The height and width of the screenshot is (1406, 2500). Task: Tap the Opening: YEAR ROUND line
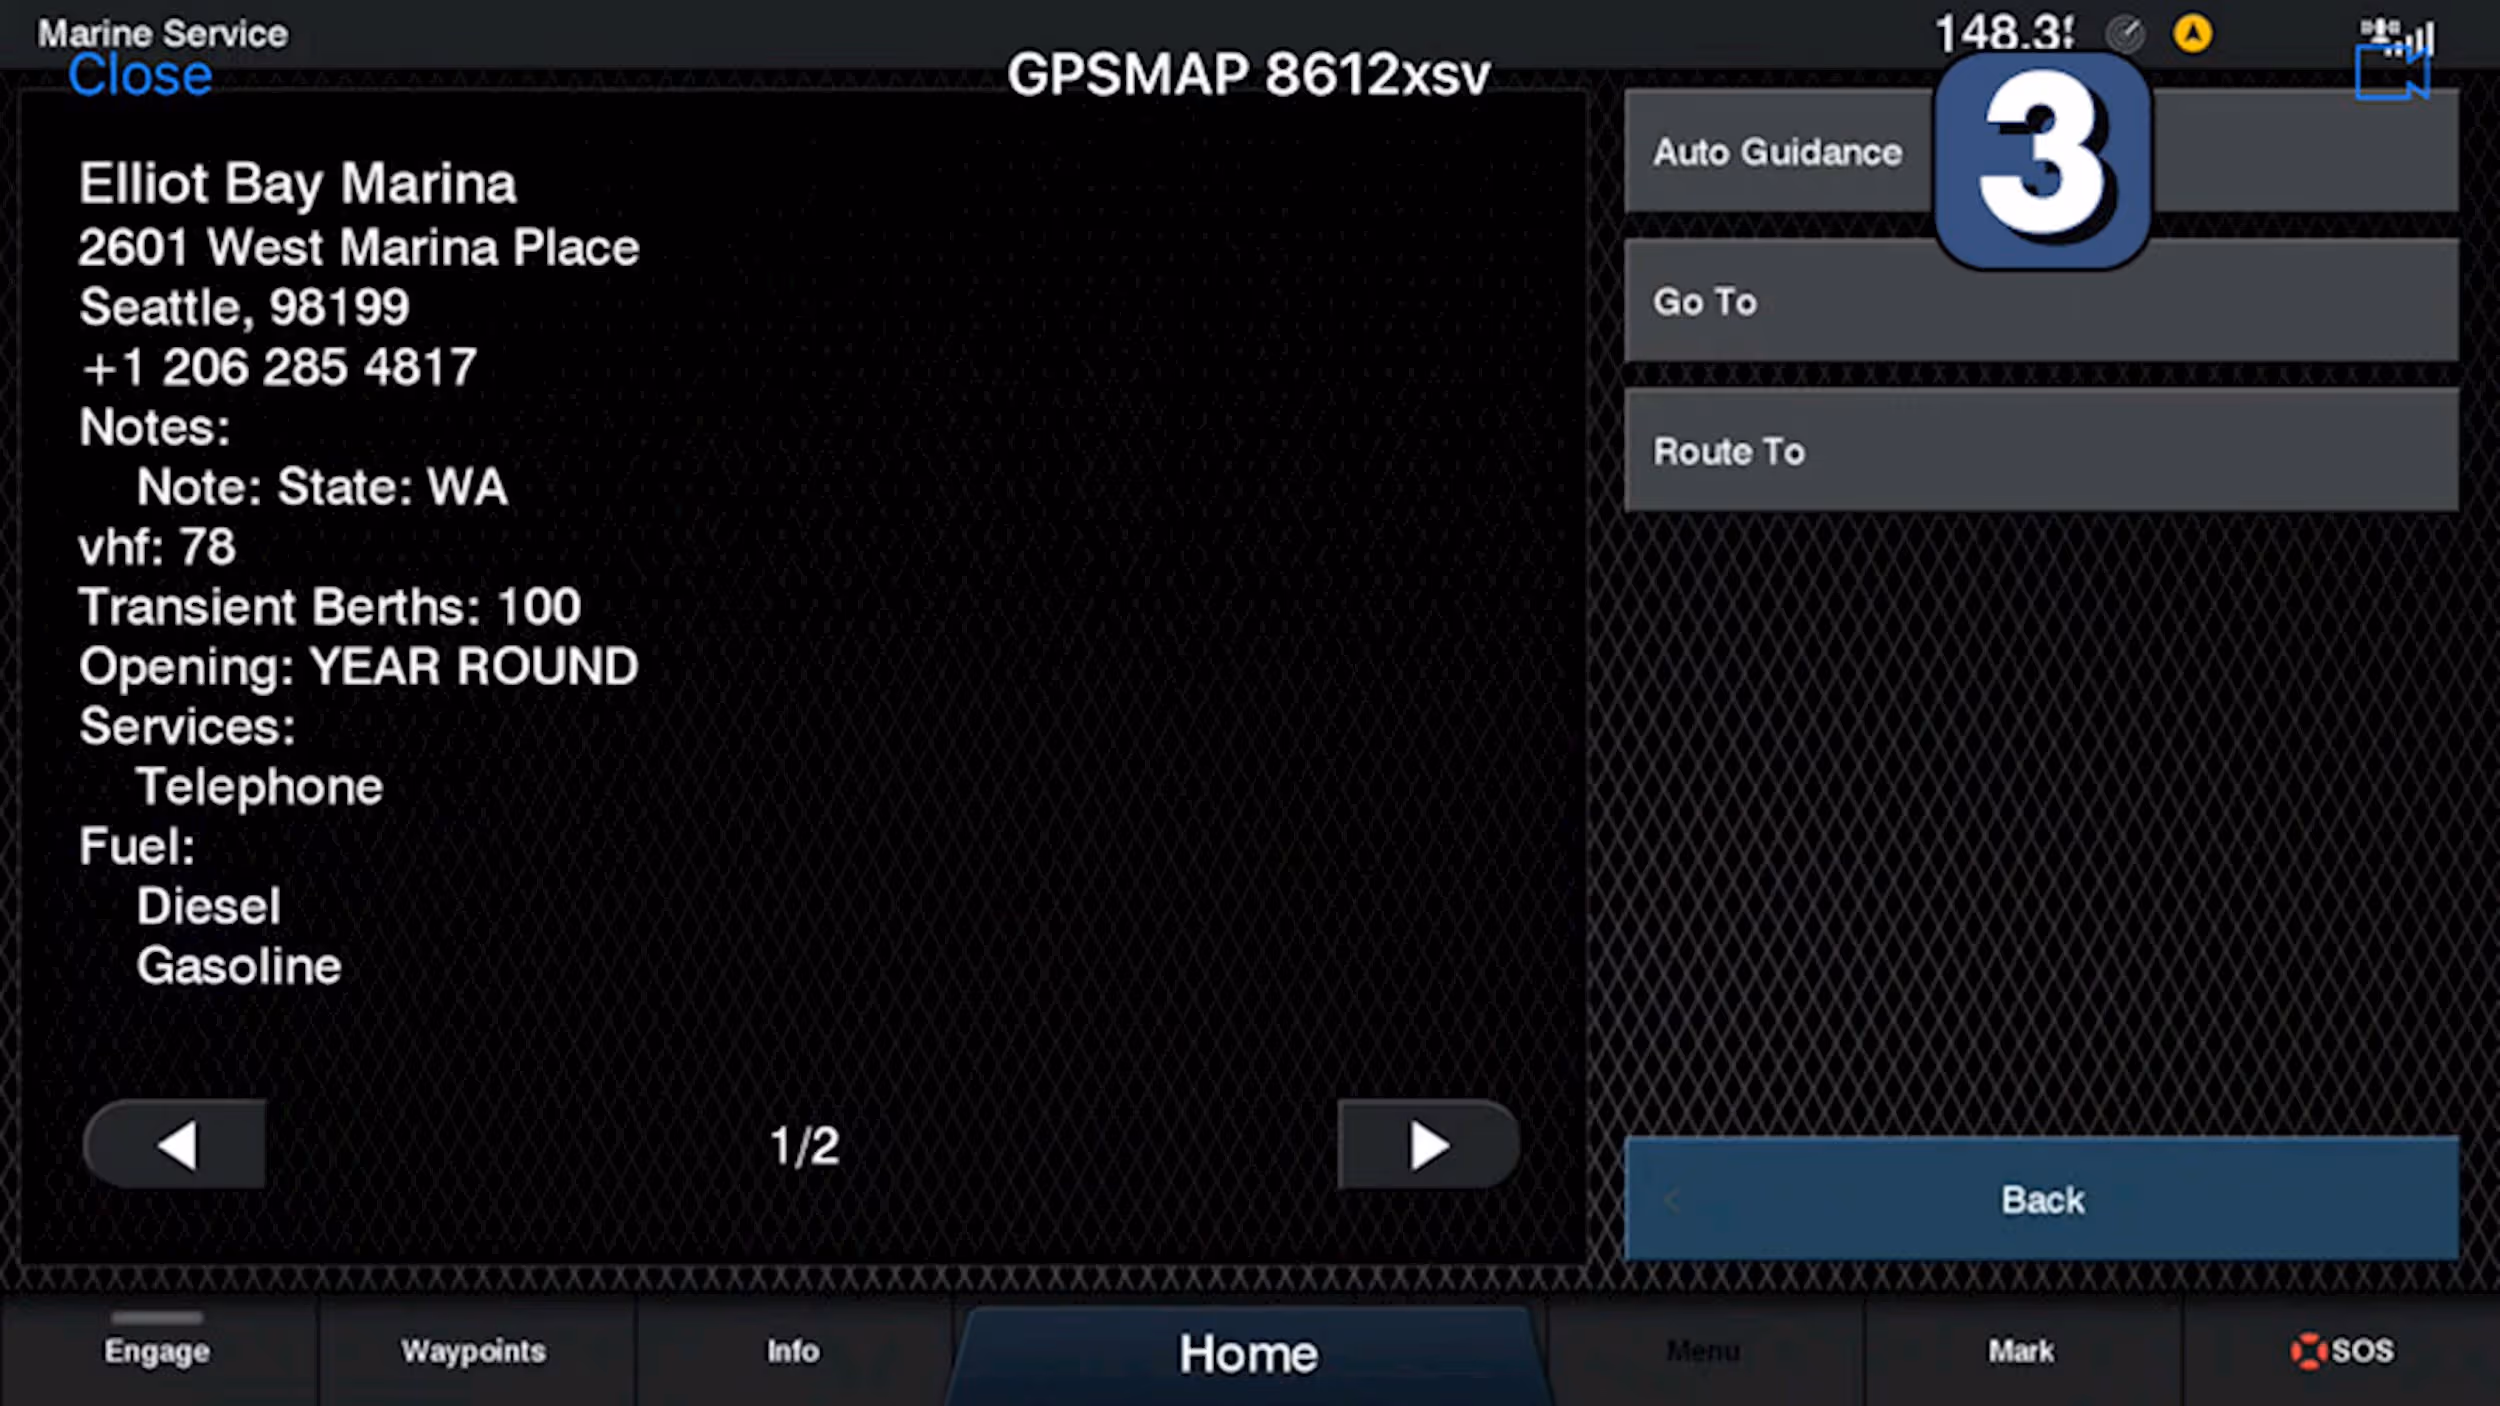click(359, 667)
